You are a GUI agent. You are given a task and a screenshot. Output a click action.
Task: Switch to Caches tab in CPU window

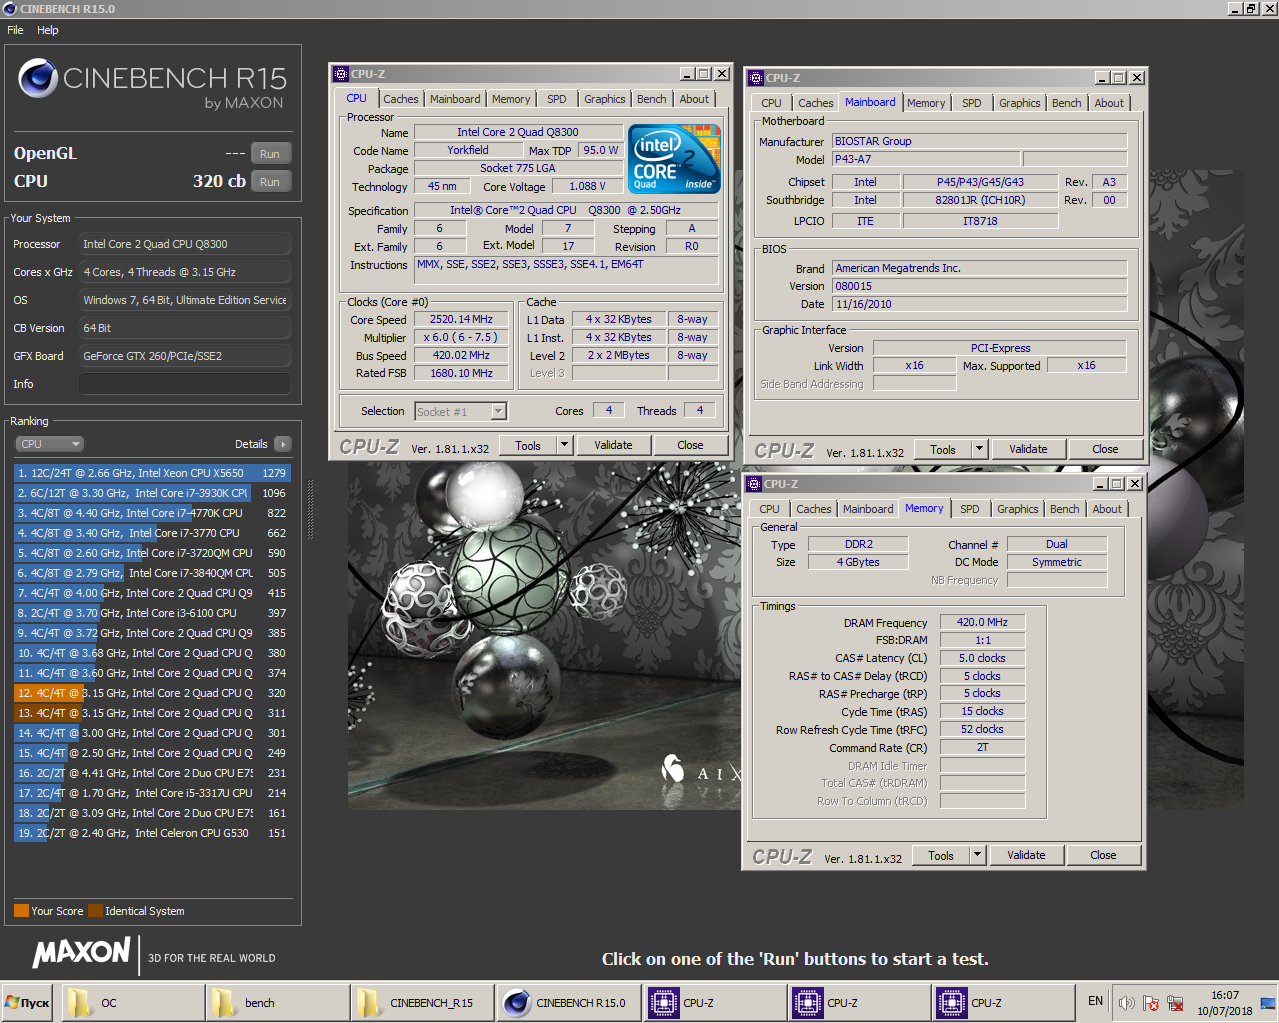click(x=401, y=99)
